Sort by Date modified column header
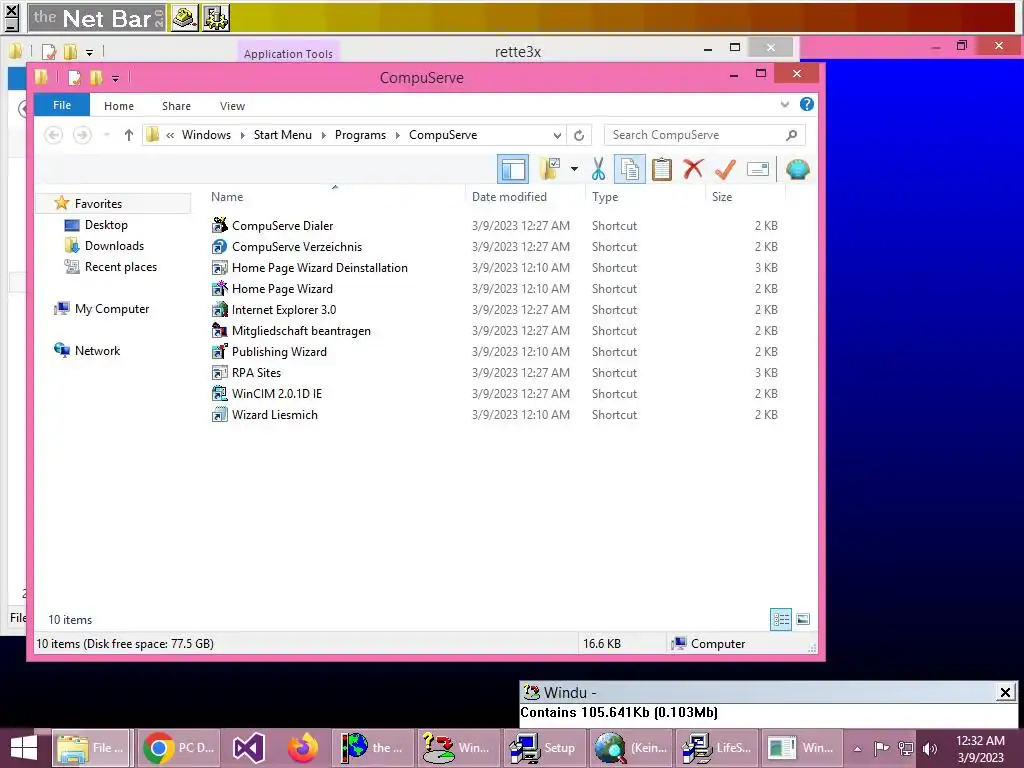 509,197
